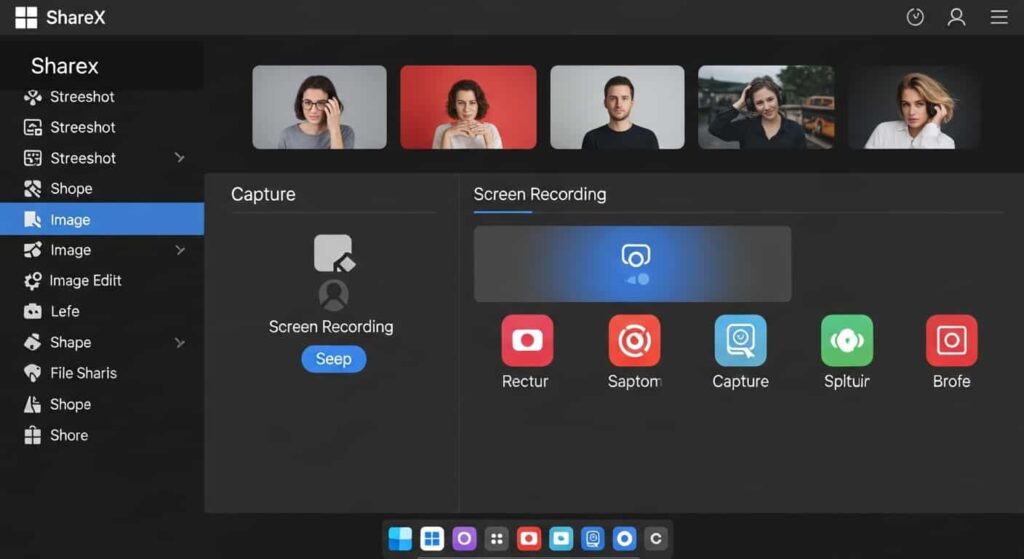Select the highlighted Image sidebar item
This screenshot has height=559, width=1024.
click(x=102, y=219)
